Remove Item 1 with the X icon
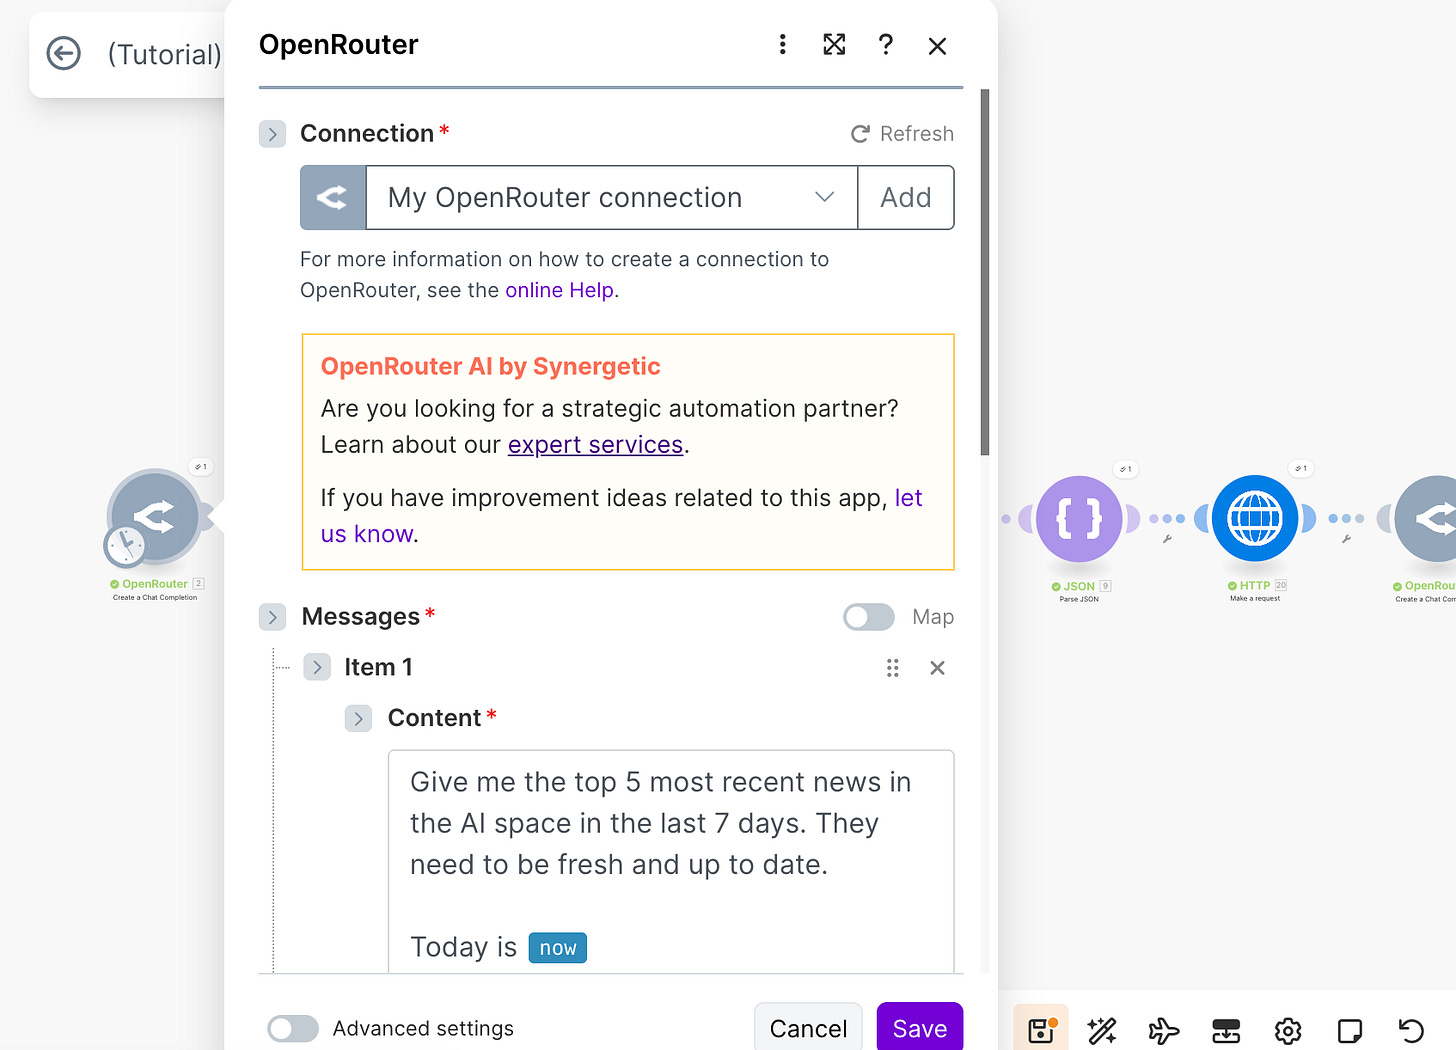Screen dimensions: 1456x1050 [937, 668]
